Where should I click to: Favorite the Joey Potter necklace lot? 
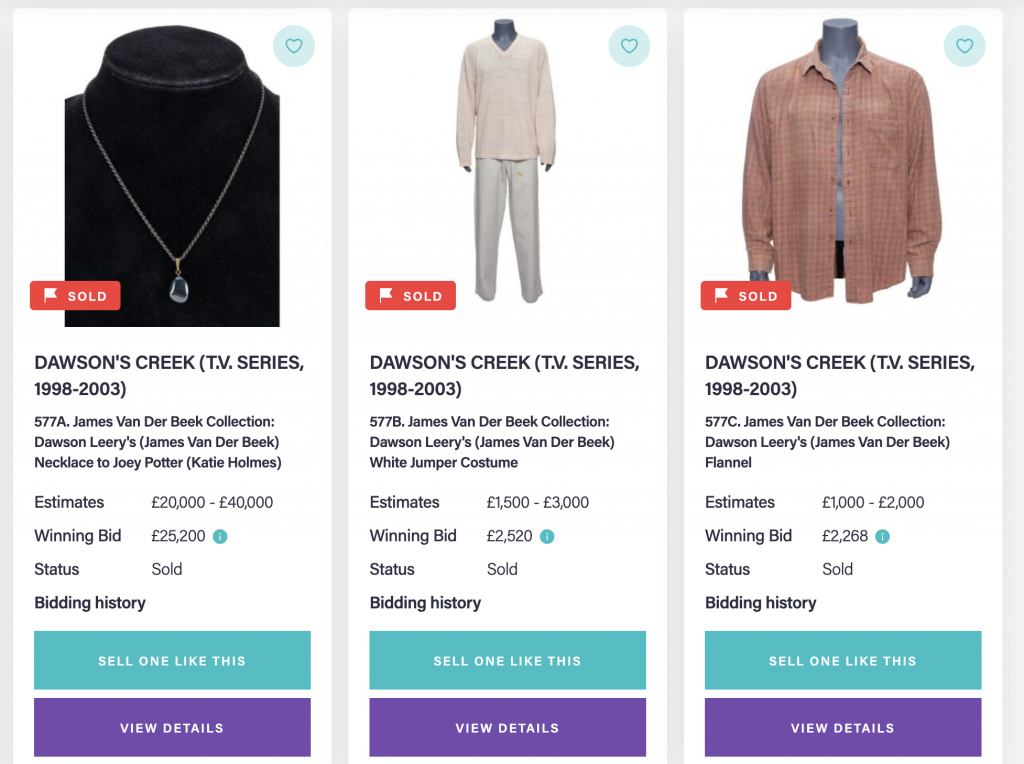[293, 46]
